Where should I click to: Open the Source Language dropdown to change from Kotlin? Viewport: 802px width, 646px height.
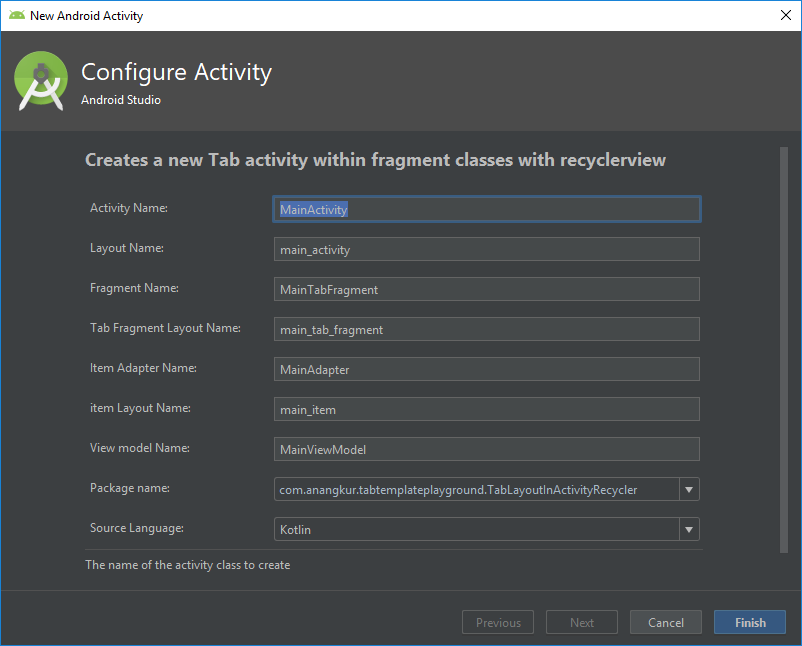point(689,529)
